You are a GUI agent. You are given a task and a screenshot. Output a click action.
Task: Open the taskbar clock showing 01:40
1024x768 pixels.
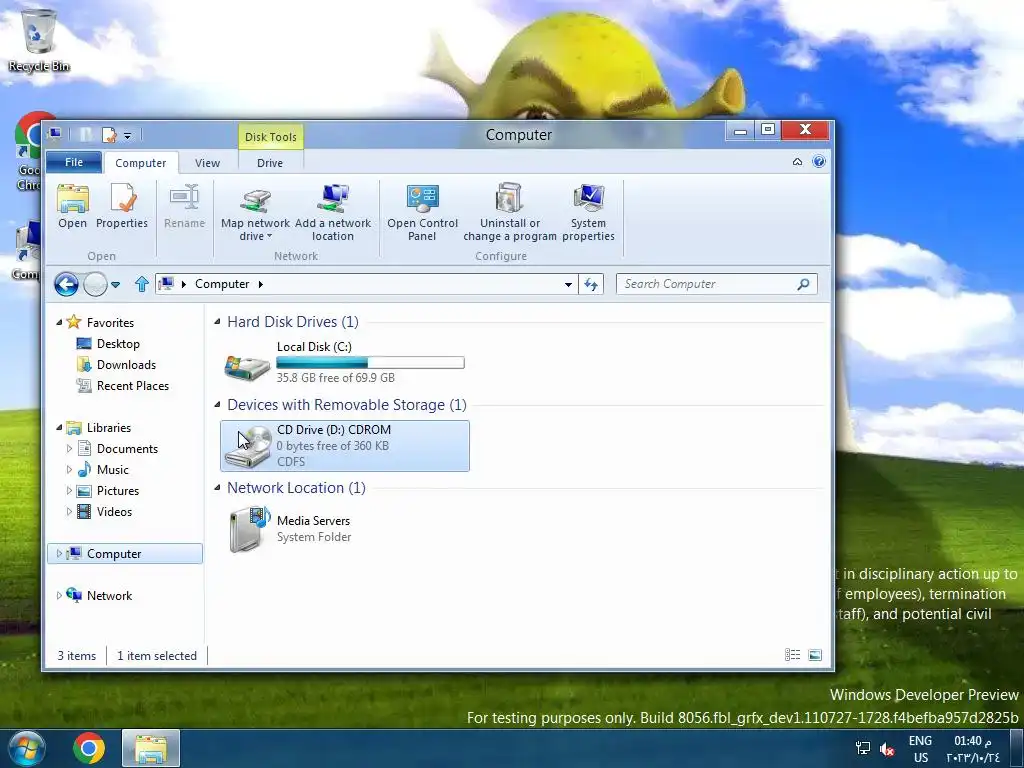973,749
